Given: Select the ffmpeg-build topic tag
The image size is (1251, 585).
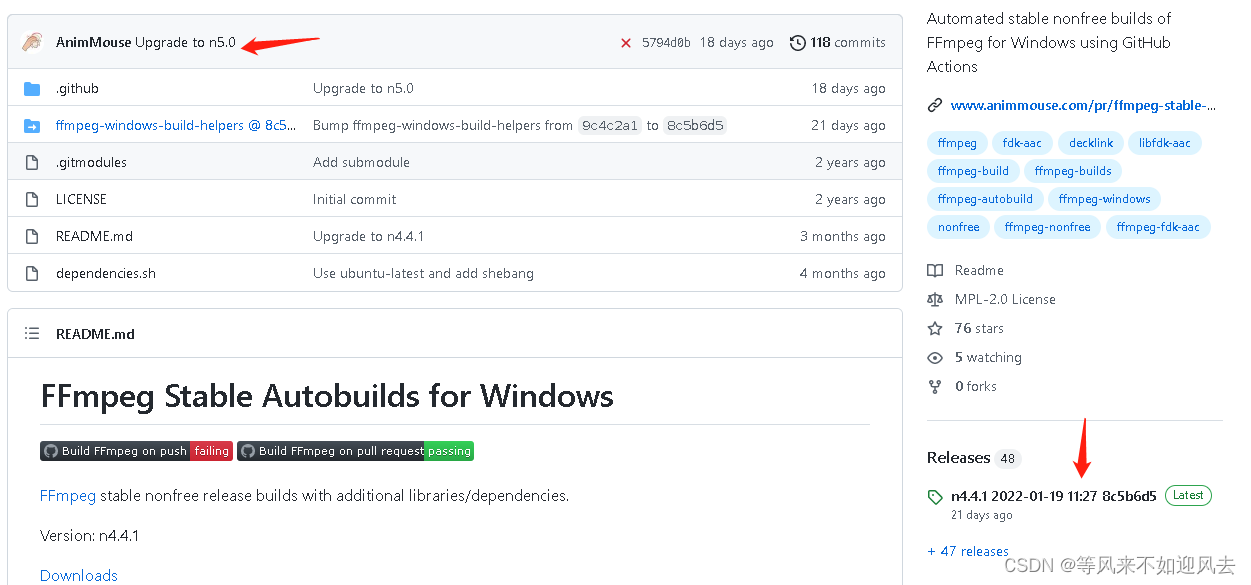Looking at the screenshot, I should click(973, 171).
